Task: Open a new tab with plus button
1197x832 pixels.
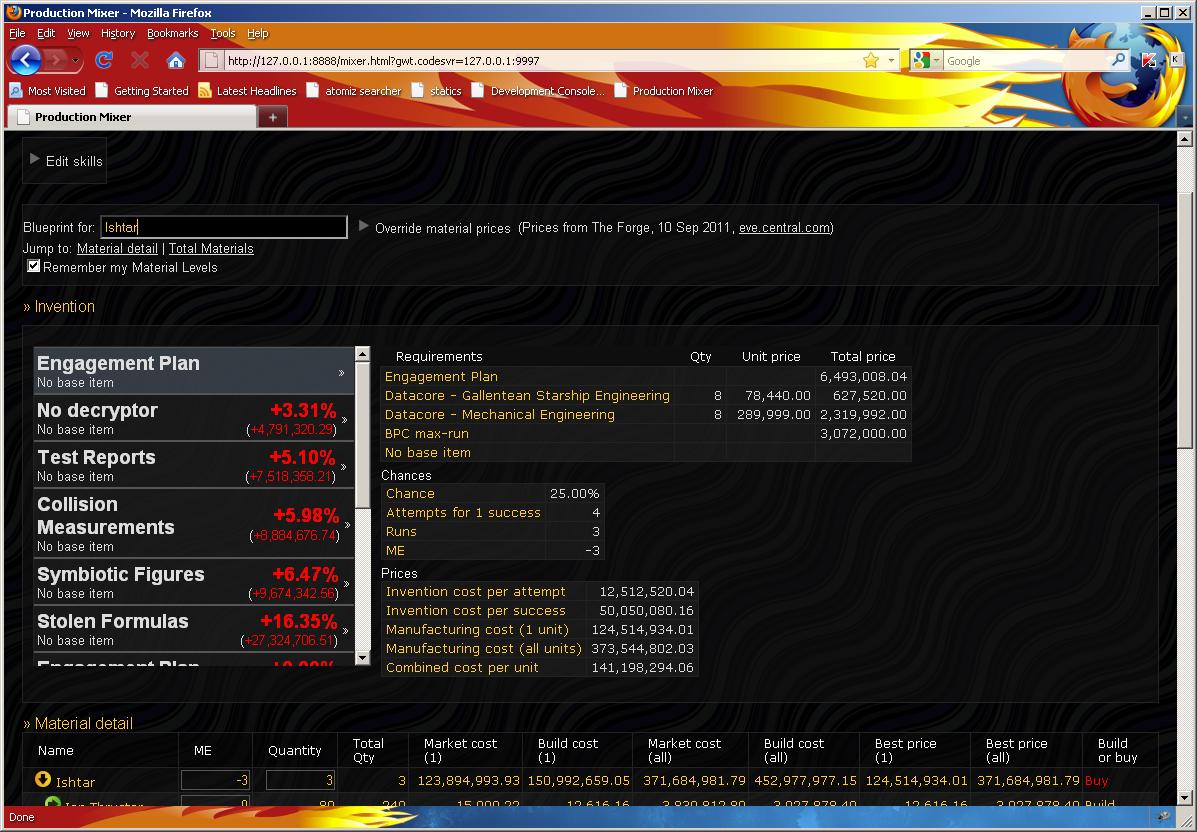Action: 273,117
